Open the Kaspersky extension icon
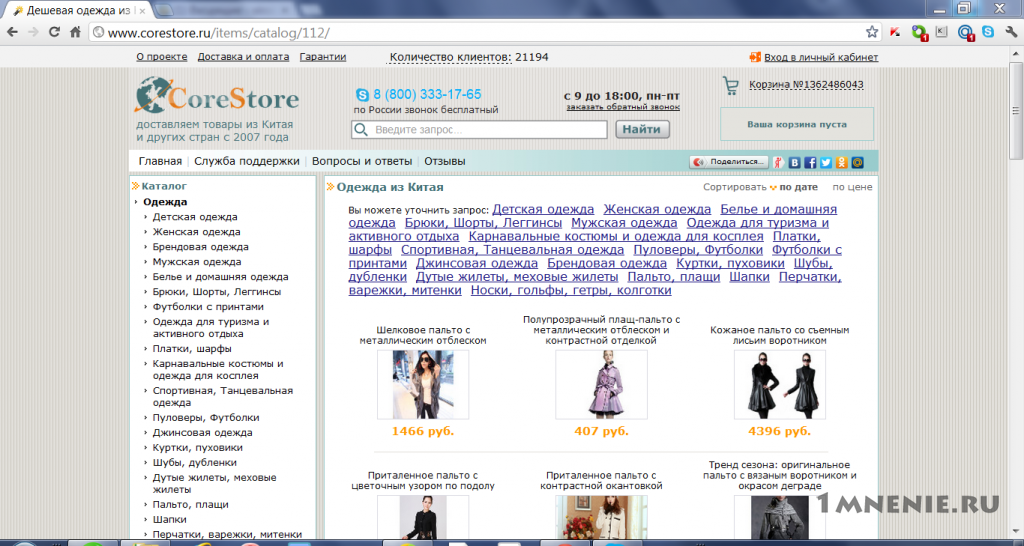 pos(895,32)
